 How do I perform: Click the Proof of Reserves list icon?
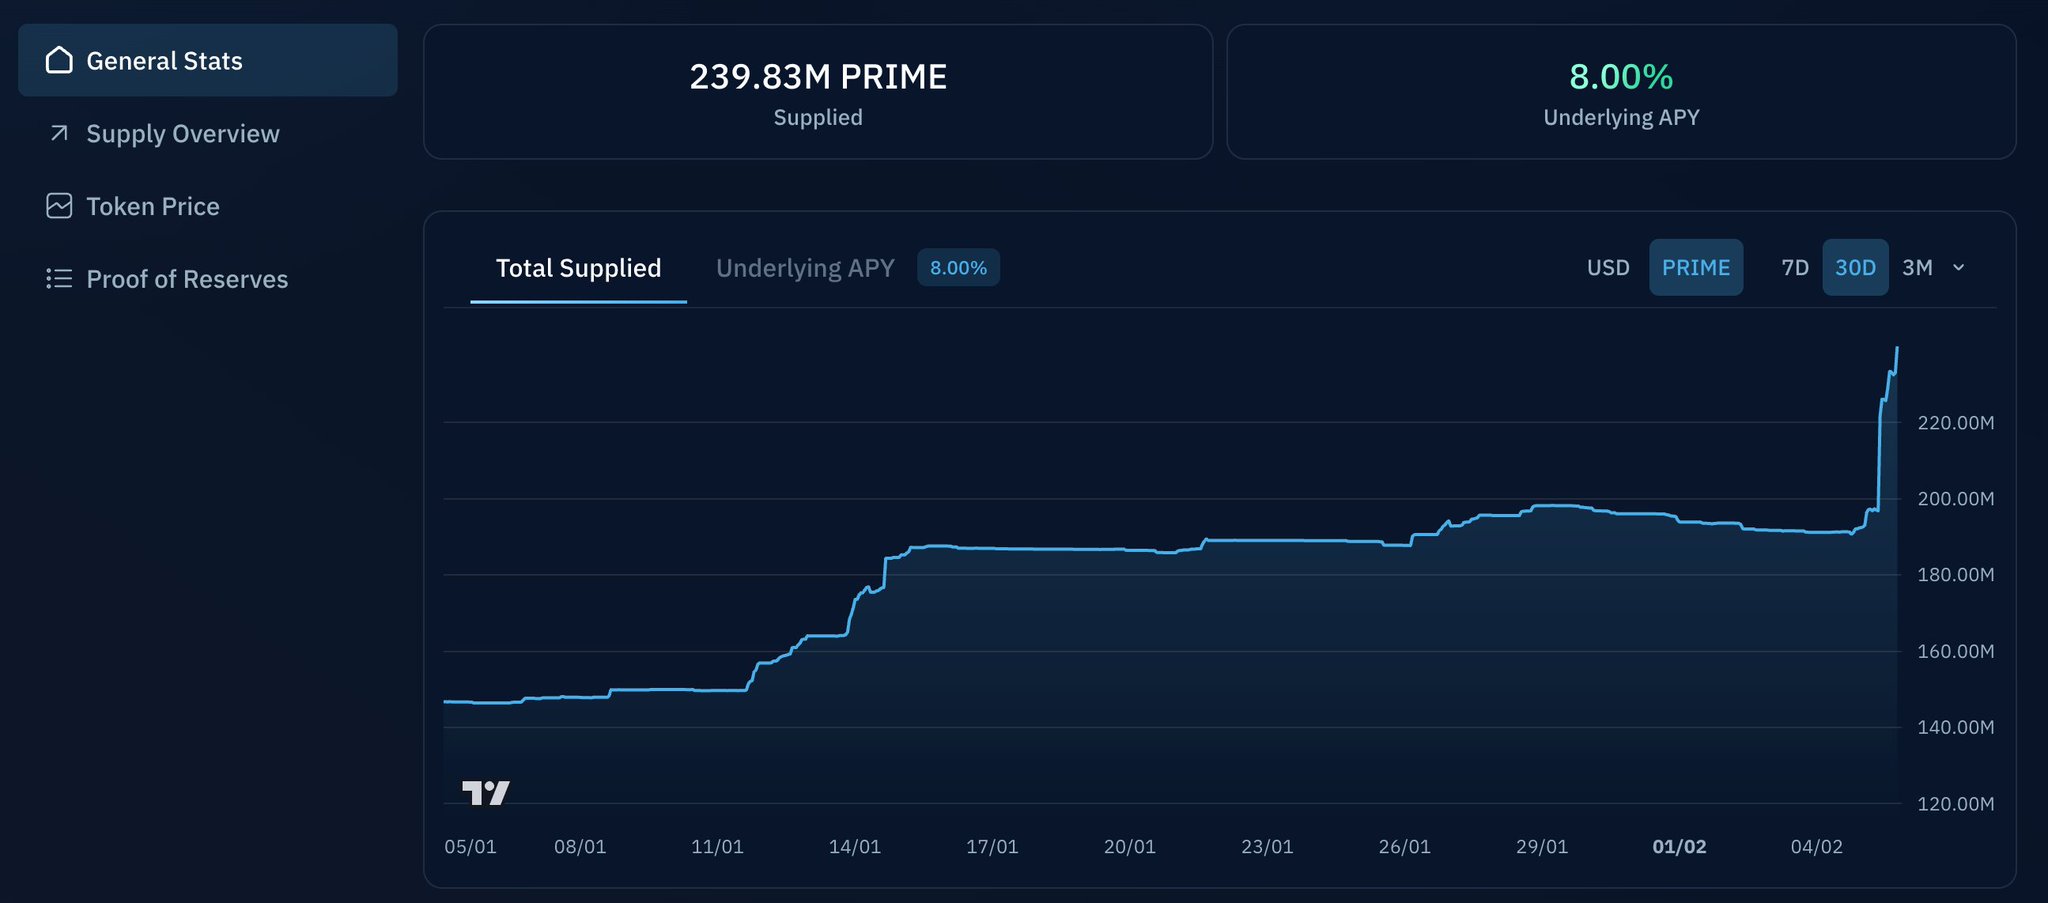pyautogui.click(x=59, y=279)
